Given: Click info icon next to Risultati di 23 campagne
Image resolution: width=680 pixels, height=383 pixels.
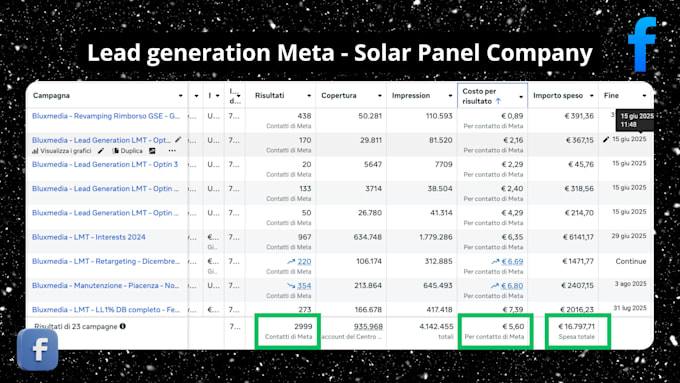Looking at the screenshot, I should point(123,326).
